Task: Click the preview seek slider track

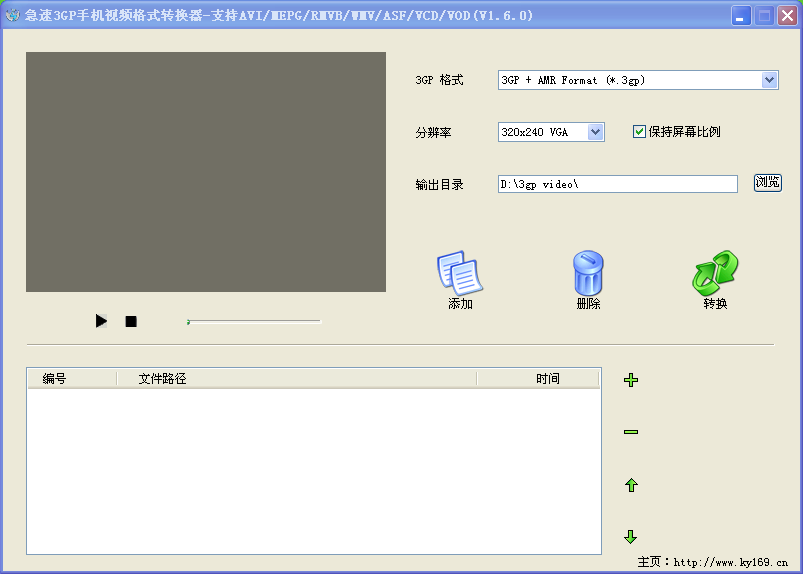Action: [x=254, y=322]
